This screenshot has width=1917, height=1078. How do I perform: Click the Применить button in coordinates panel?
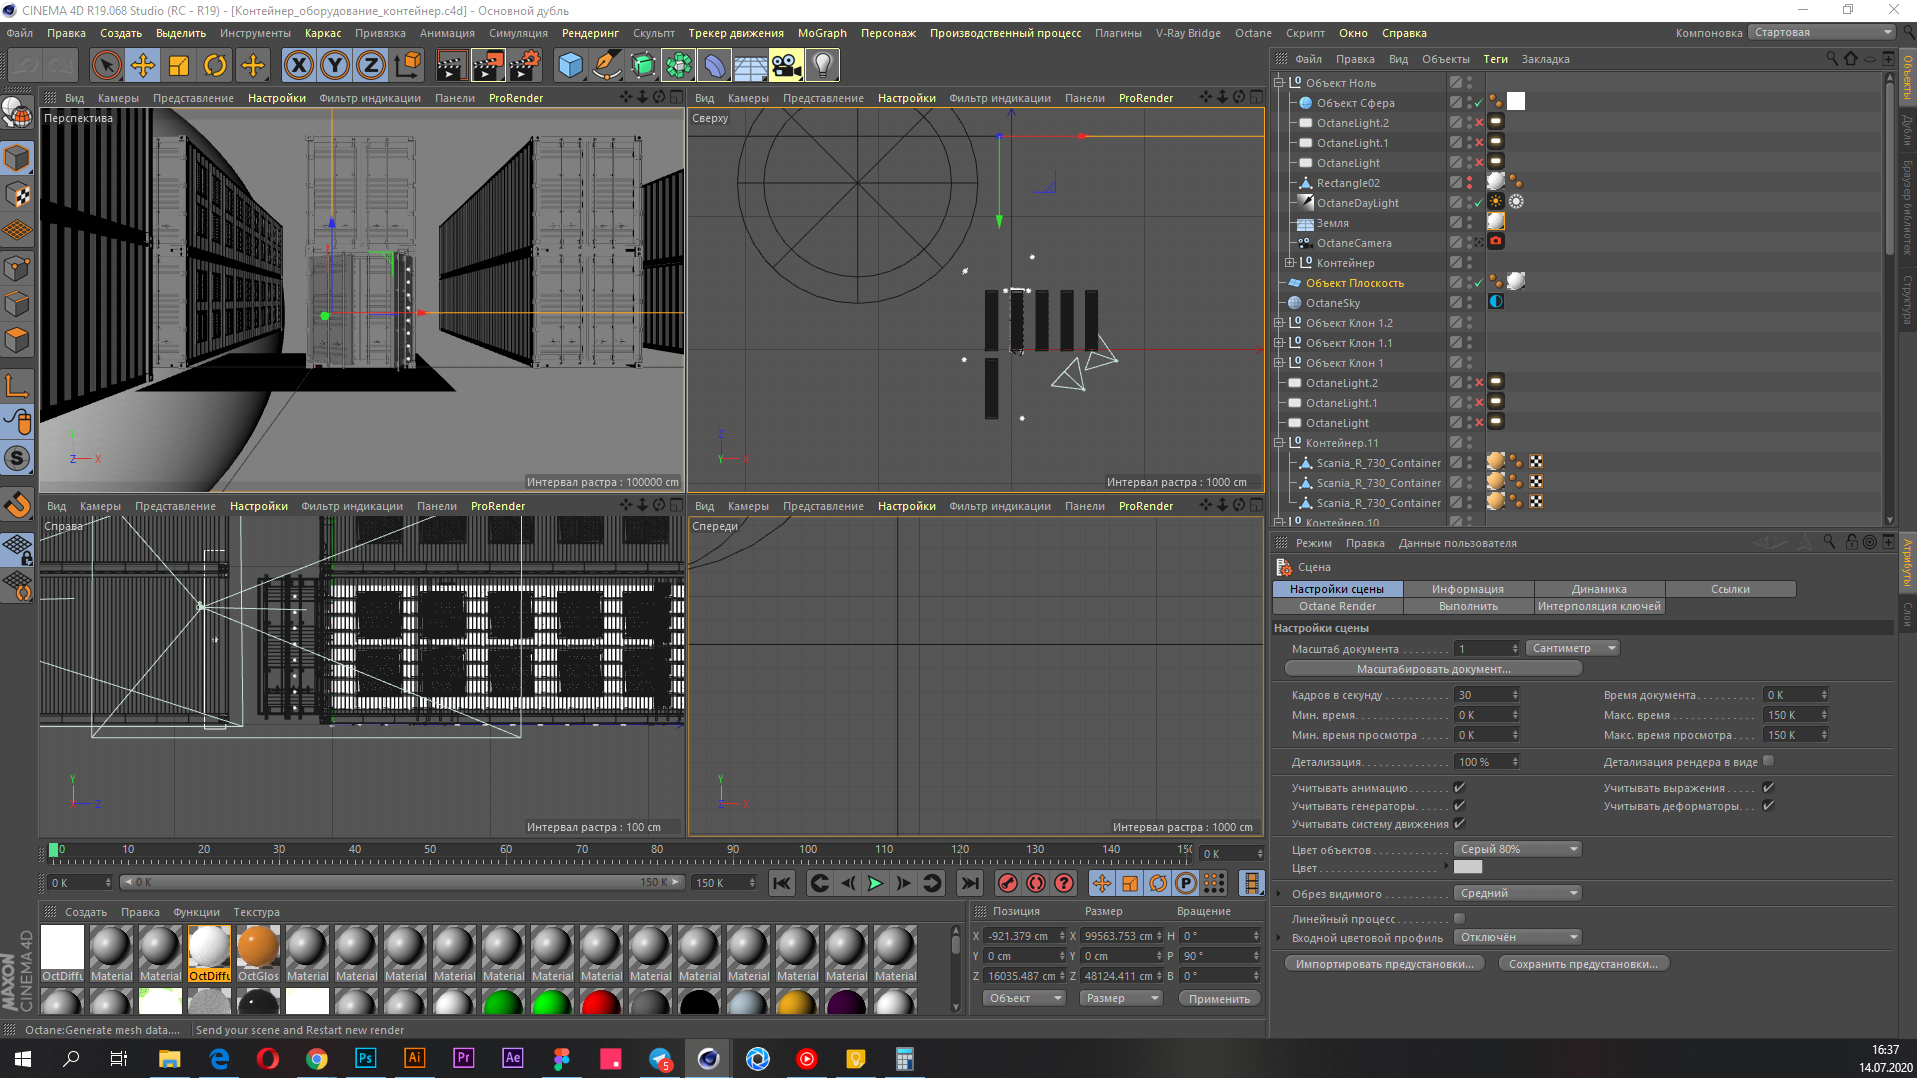pyautogui.click(x=1218, y=999)
